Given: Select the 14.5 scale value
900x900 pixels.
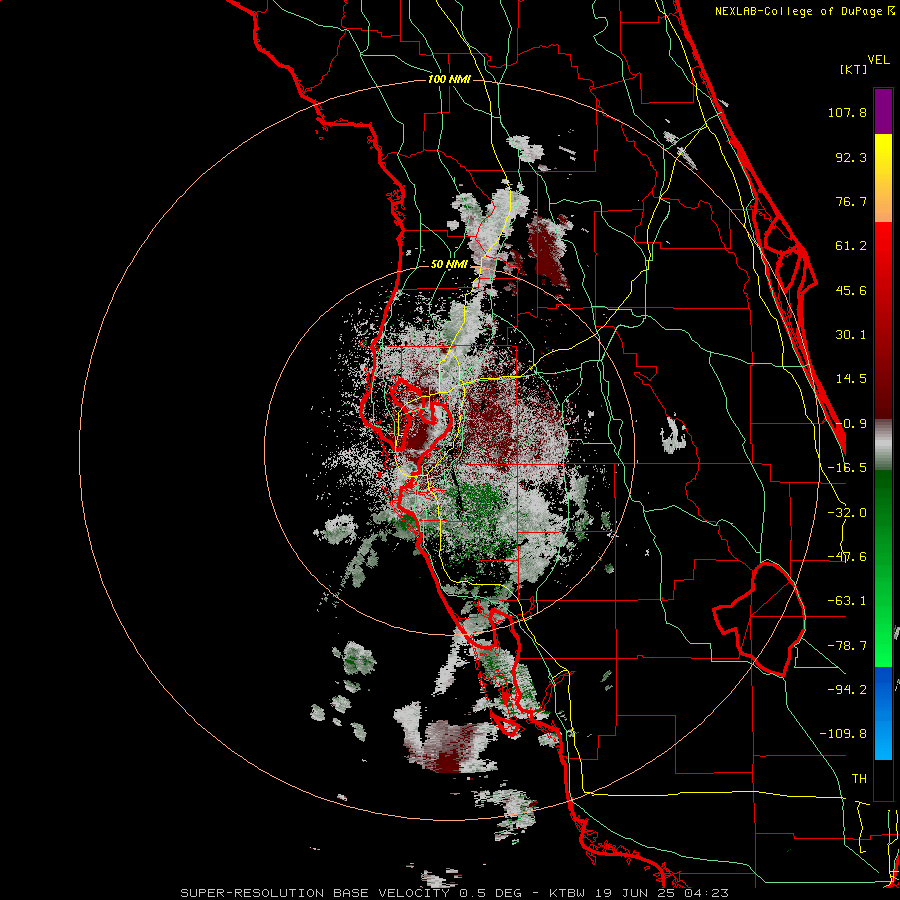Looking at the screenshot, I should click(851, 379).
